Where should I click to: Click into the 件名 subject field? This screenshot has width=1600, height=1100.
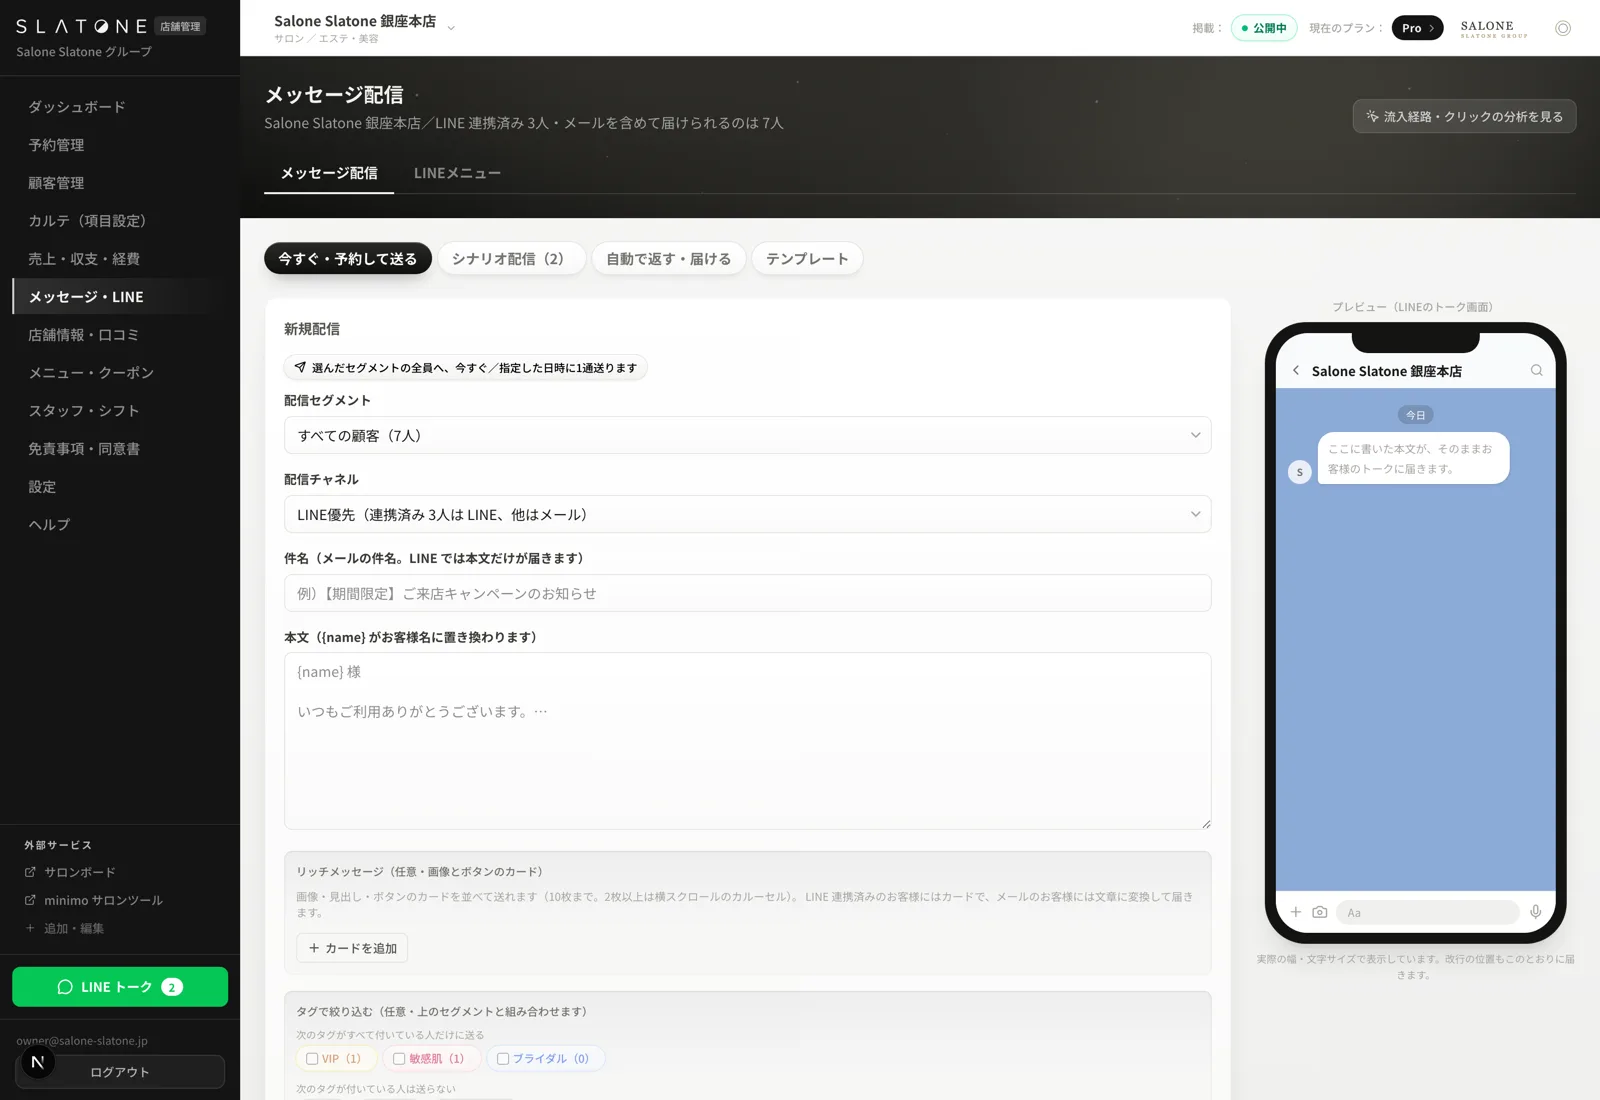click(x=748, y=593)
